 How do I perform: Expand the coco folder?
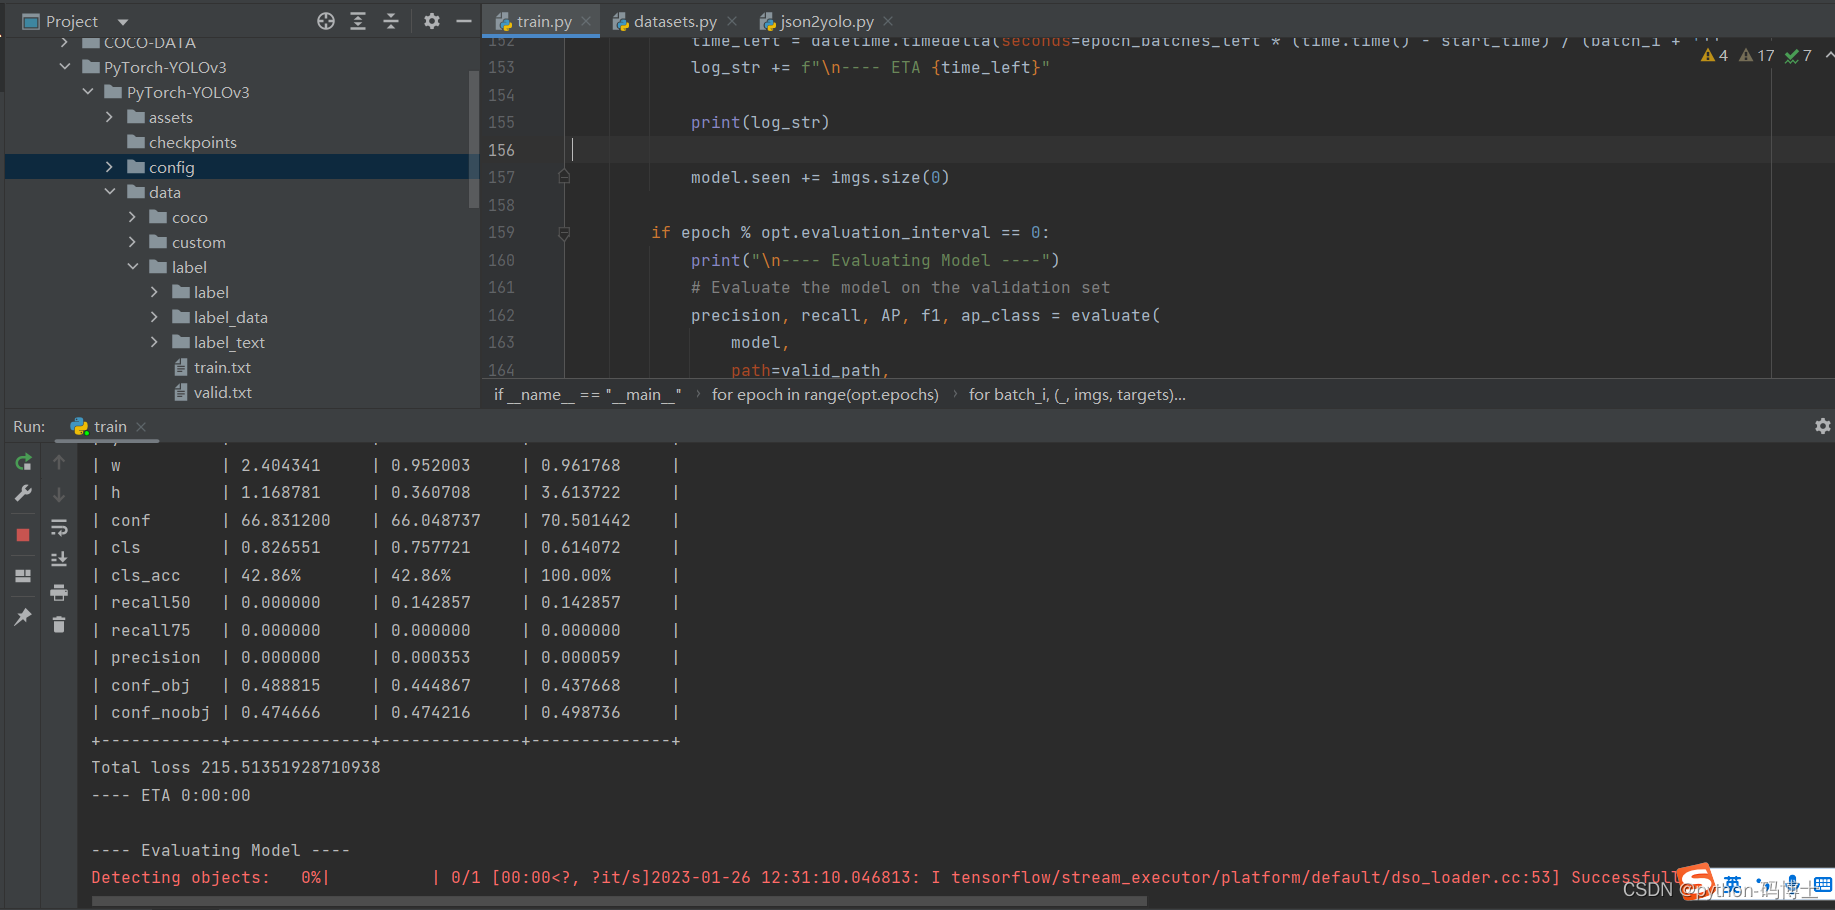132,217
